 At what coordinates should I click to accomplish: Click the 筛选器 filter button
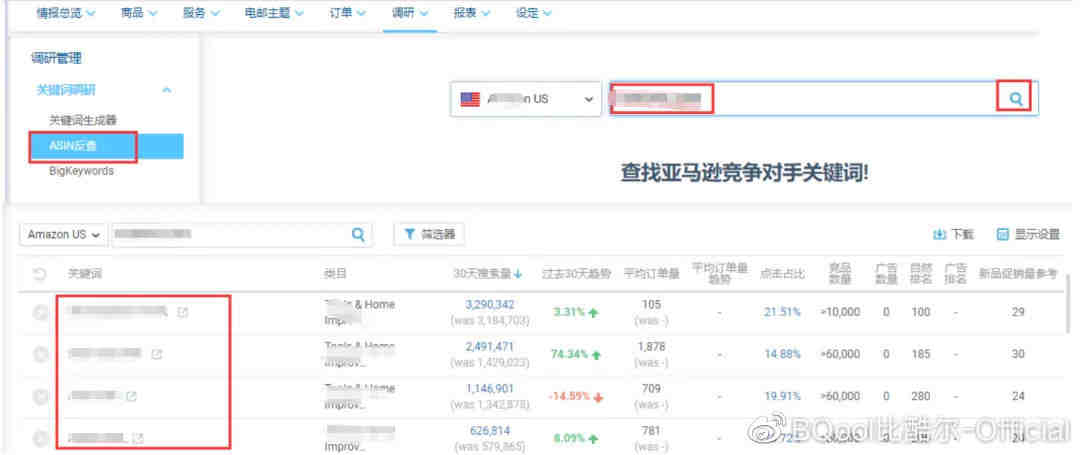429,235
